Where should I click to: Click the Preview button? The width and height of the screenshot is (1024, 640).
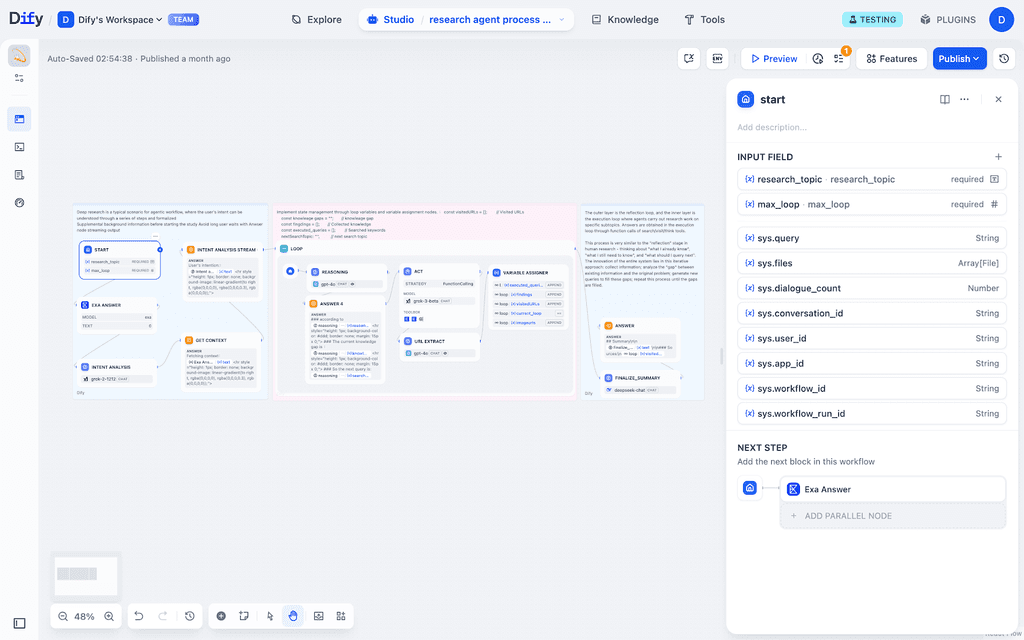click(x=773, y=58)
